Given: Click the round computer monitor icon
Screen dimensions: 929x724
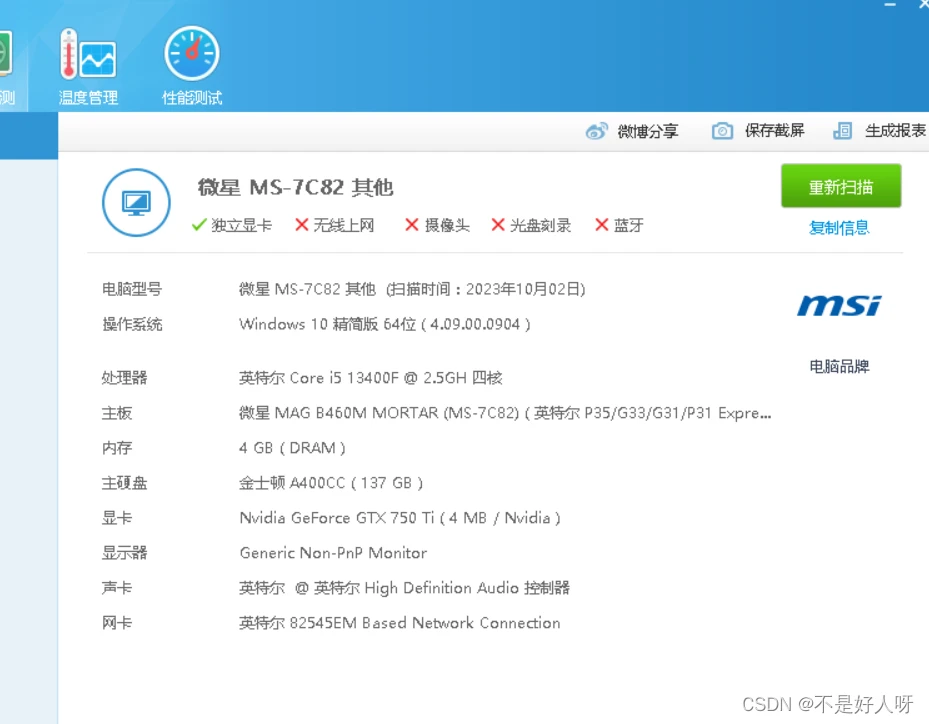Looking at the screenshot, I should click(x=136, y=203).
